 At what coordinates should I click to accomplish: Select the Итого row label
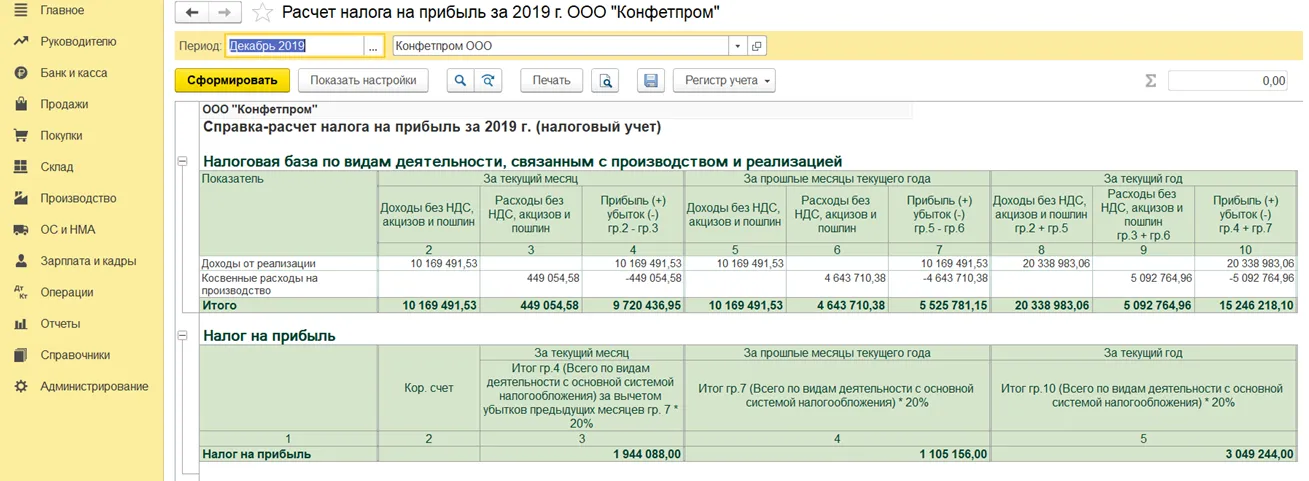pos(288,304)
